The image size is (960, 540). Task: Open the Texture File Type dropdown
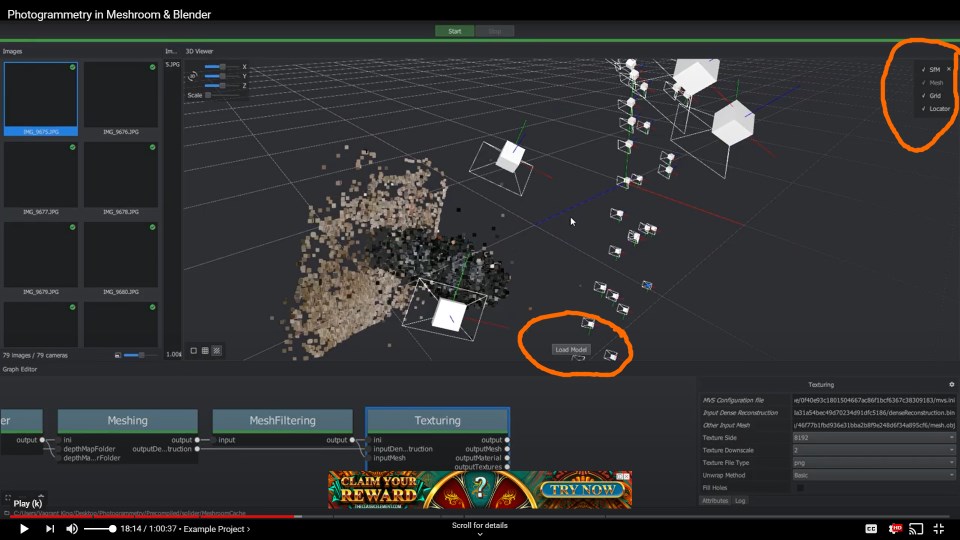tap(874, 463)
